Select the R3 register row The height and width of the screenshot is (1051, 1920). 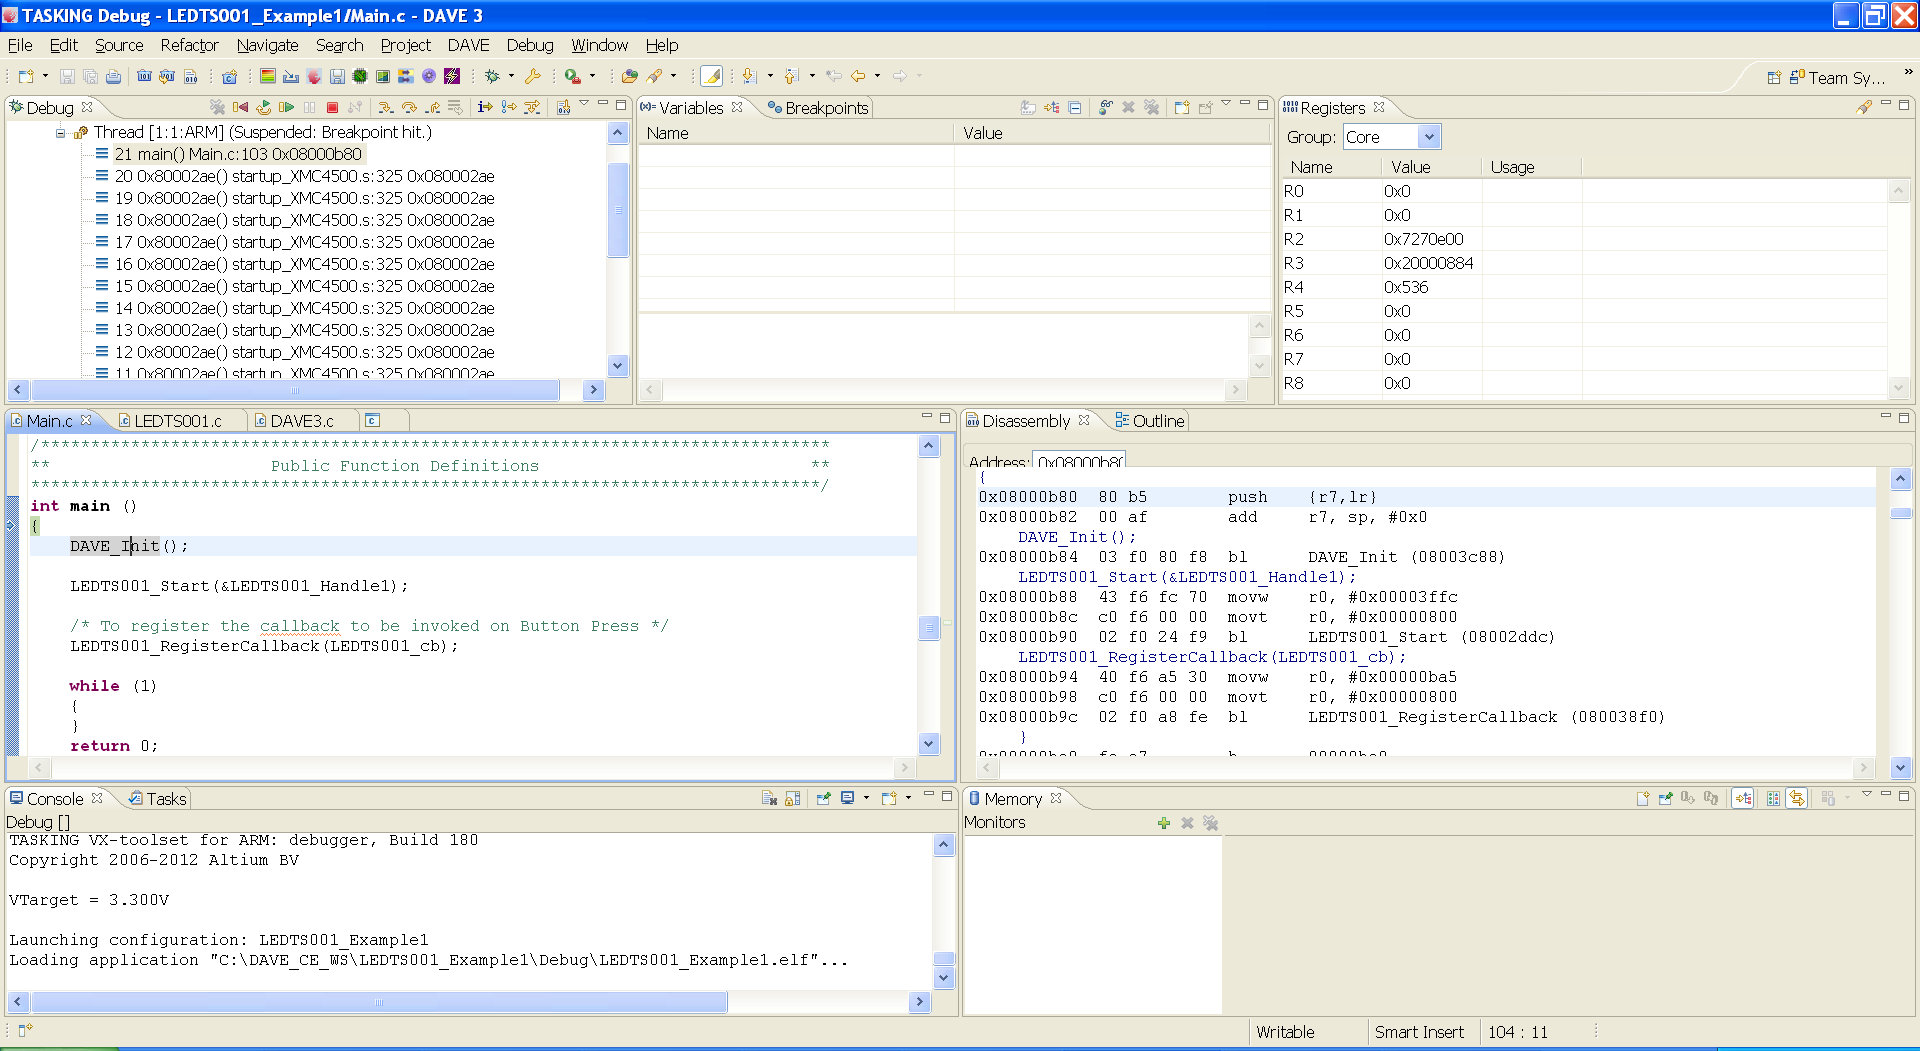coord(1583,263)
